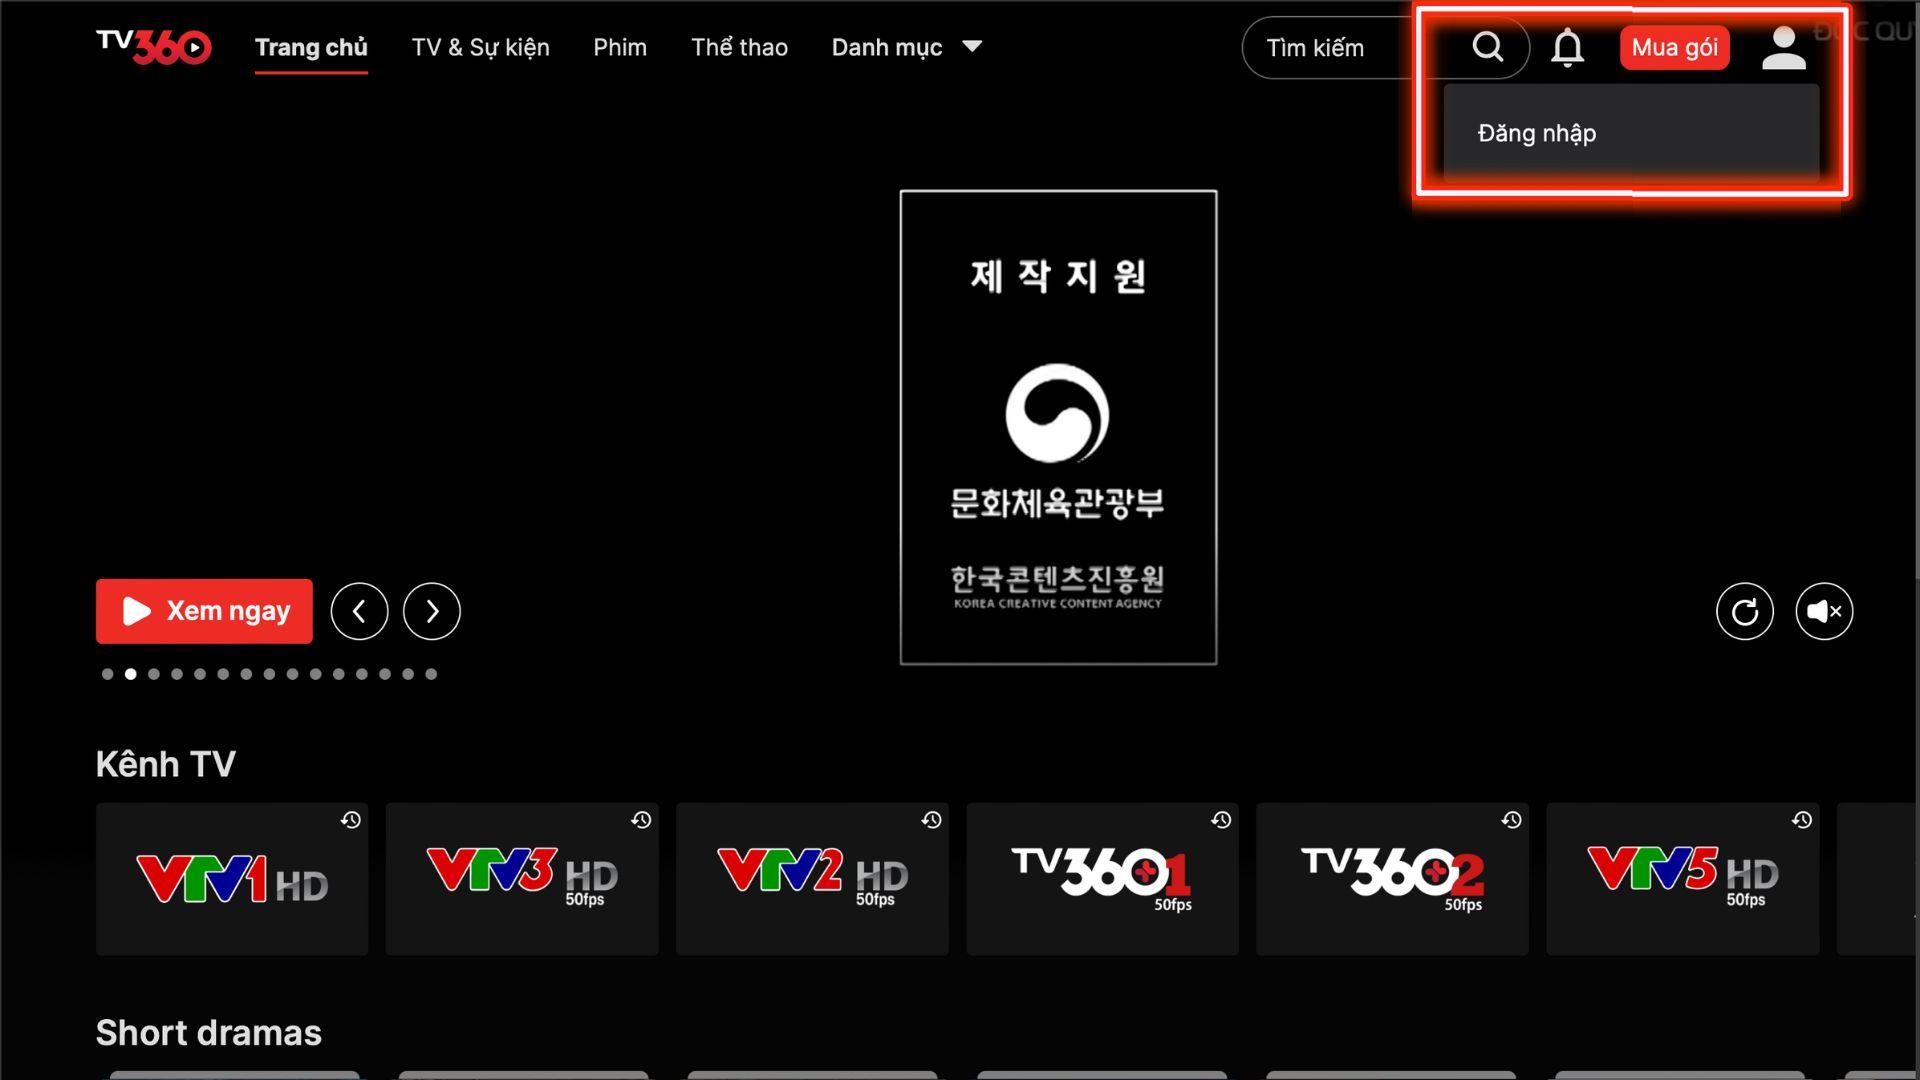Image resolution: width=1920 pixels, height=1080 pixels.
Task: Choose Đăng nhập from account menu
Action: pos(1537,133)
